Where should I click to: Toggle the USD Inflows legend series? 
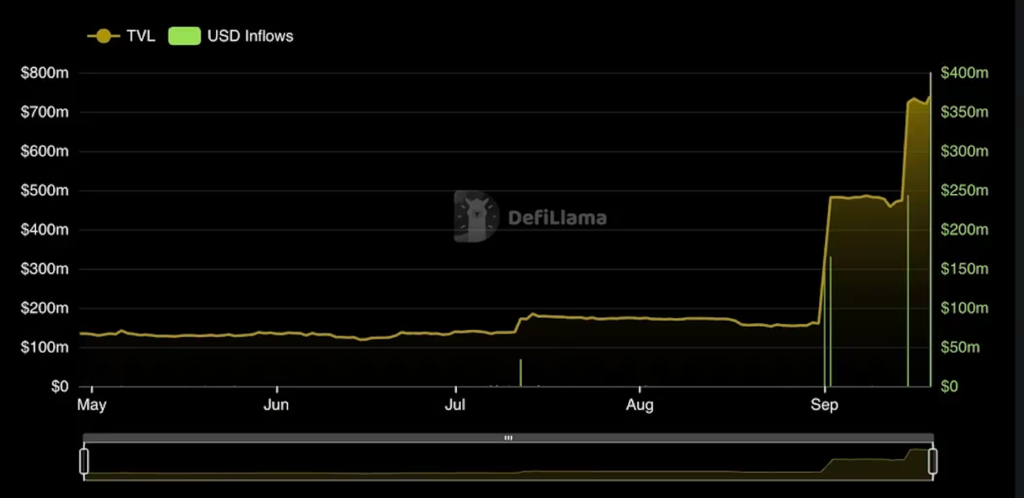[x=231, y=36]
